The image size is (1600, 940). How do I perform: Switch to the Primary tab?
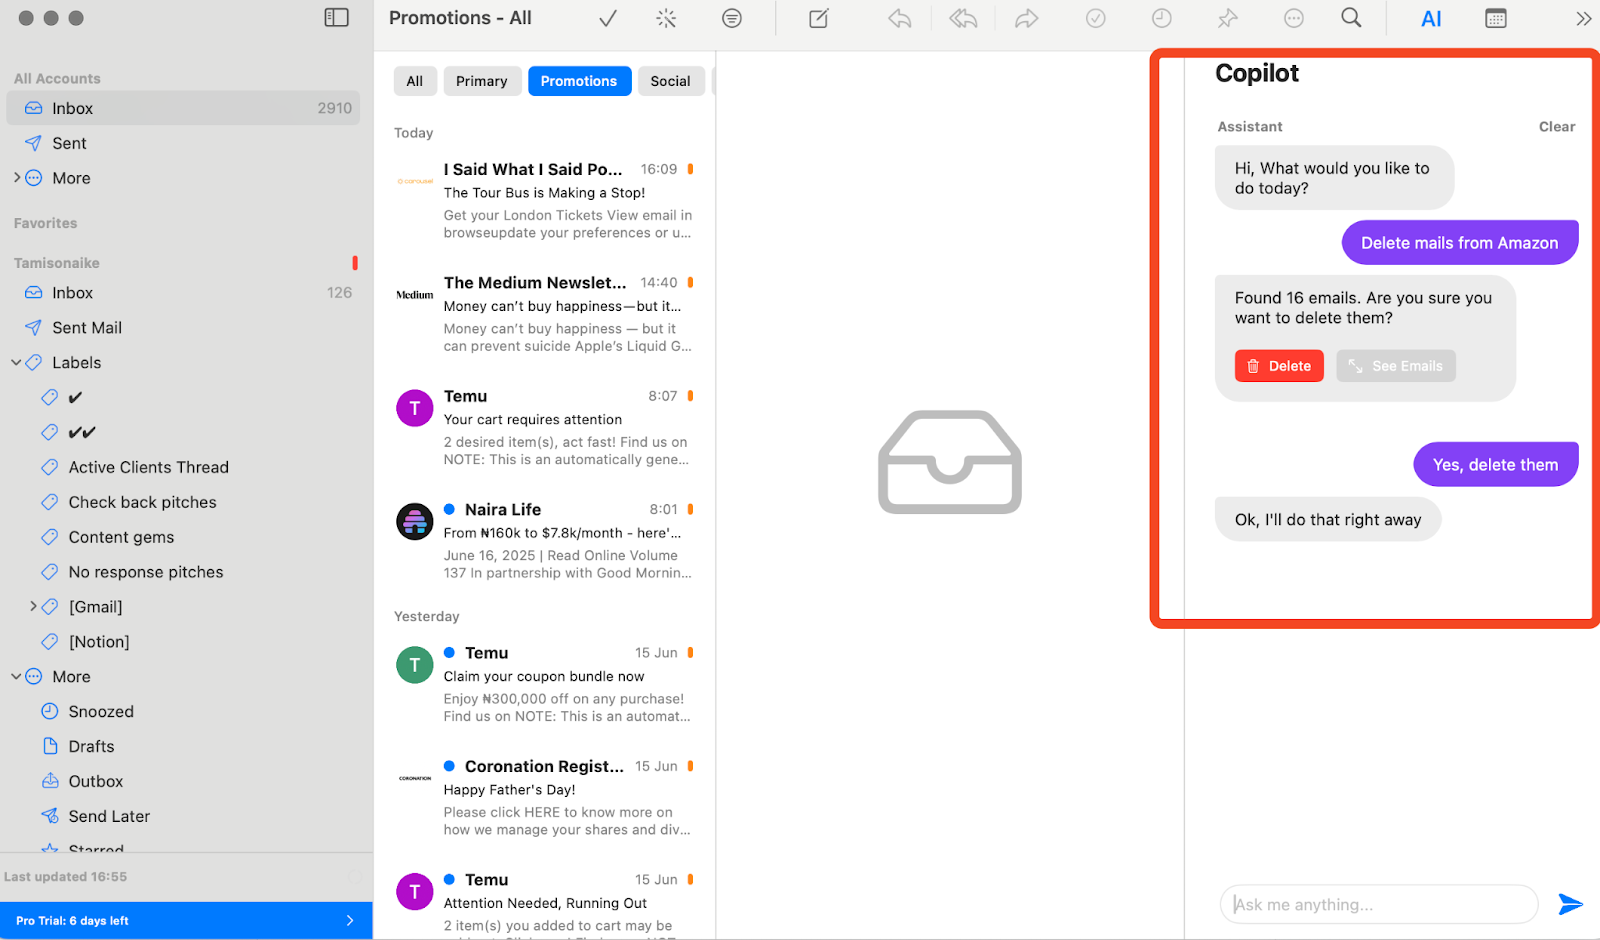click(482, 81)
